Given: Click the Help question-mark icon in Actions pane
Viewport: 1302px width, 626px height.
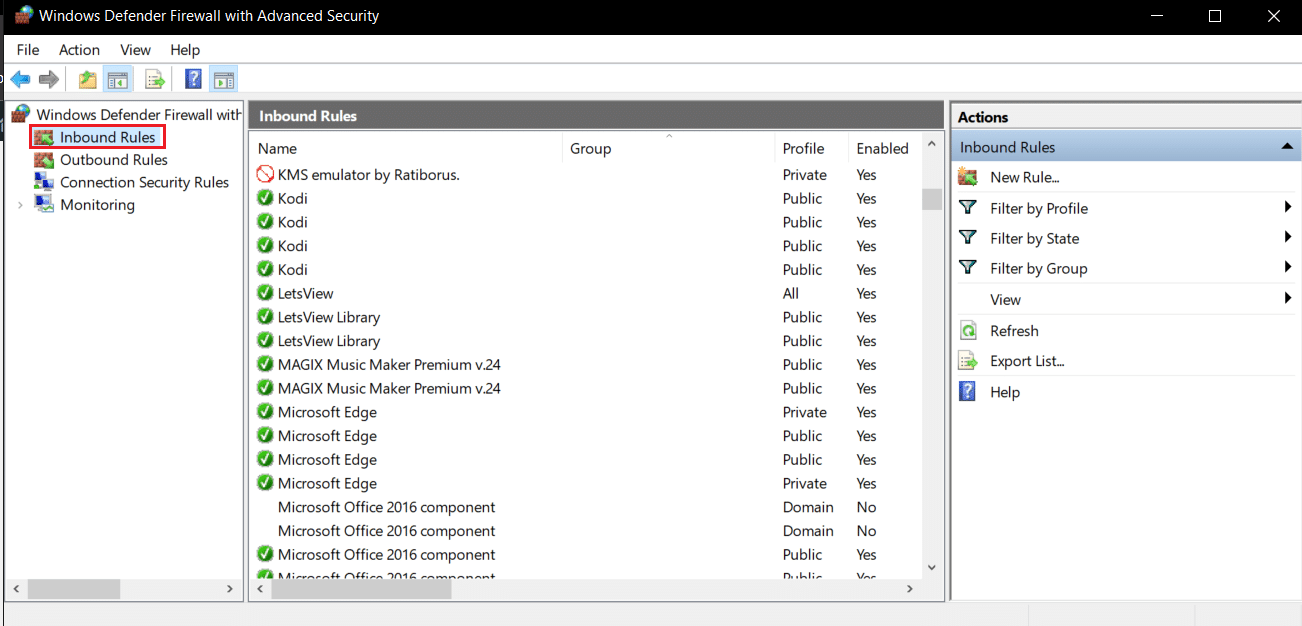Looking at the screenshot, I should coord(967,392).
